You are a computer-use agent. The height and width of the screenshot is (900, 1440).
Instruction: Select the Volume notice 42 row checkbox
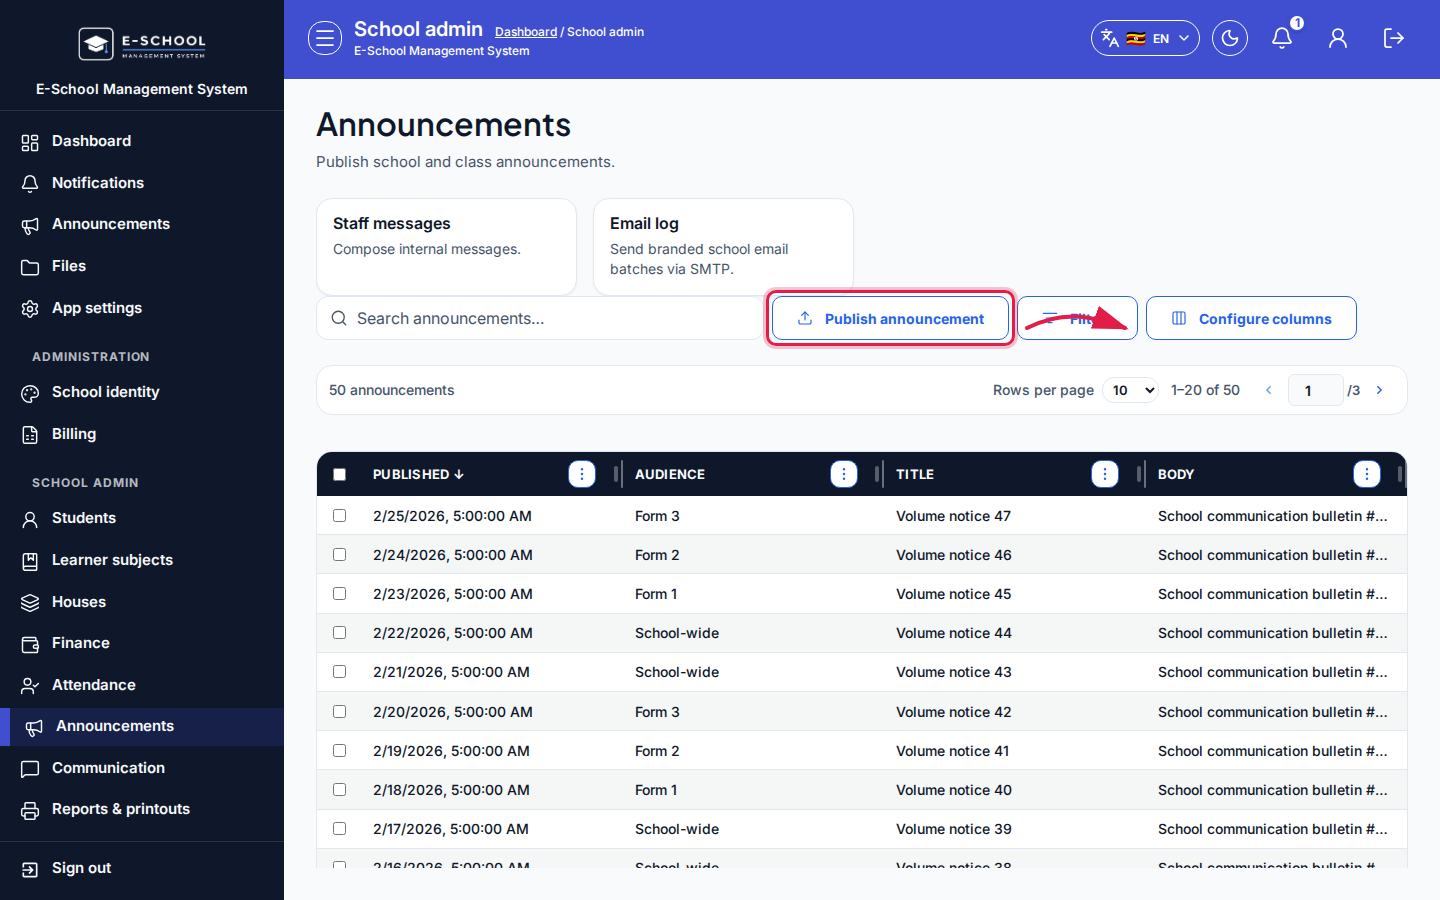[339, 711]
